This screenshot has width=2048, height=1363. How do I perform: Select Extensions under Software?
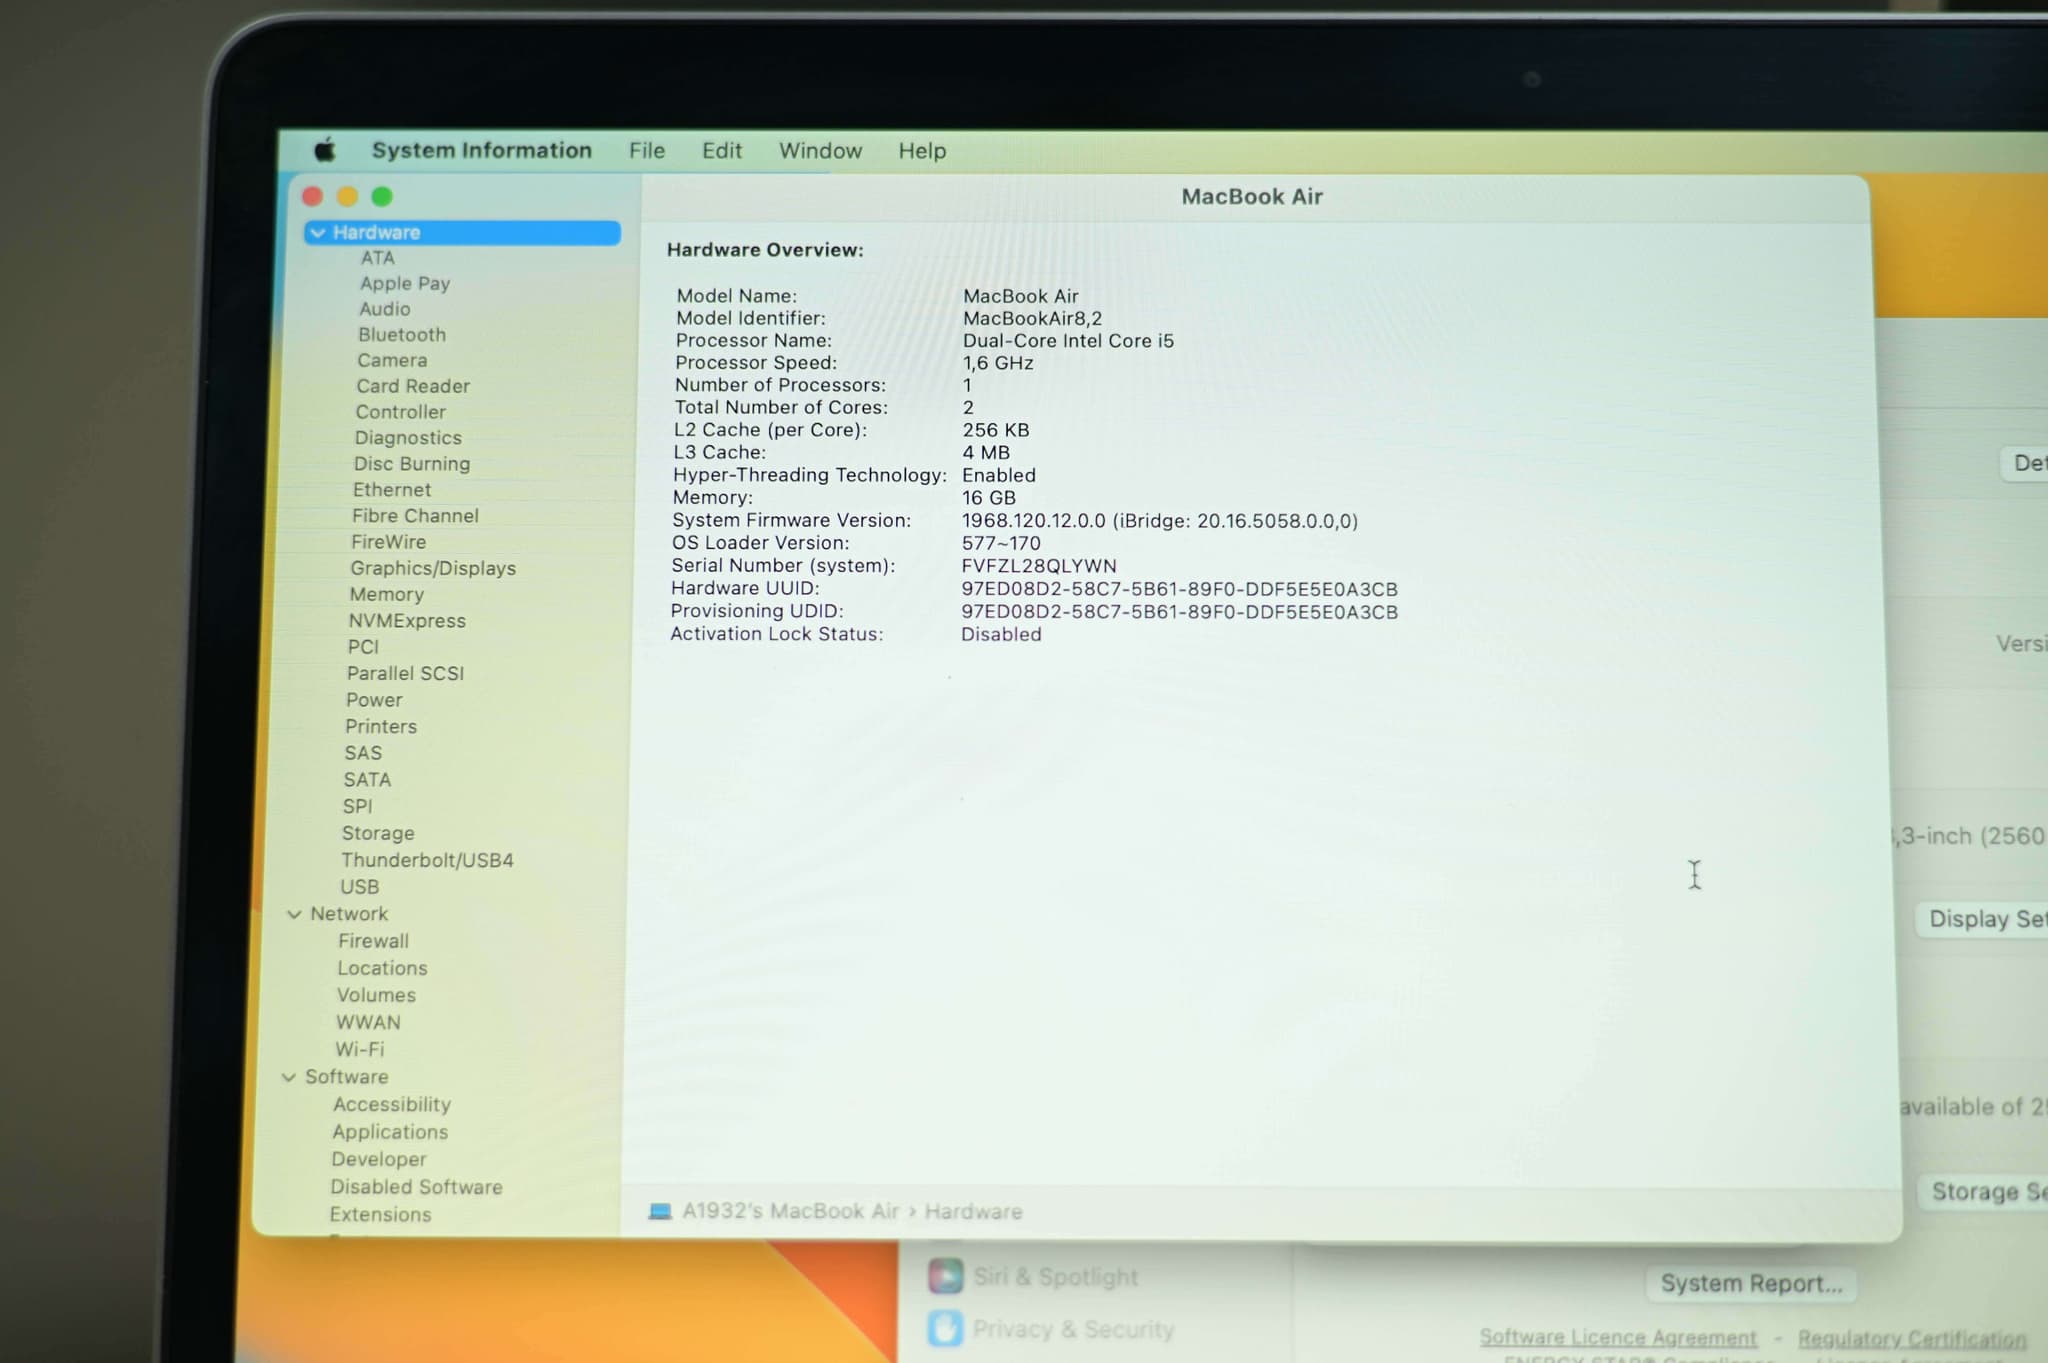pyautogui.click(x=380, y=1215)
